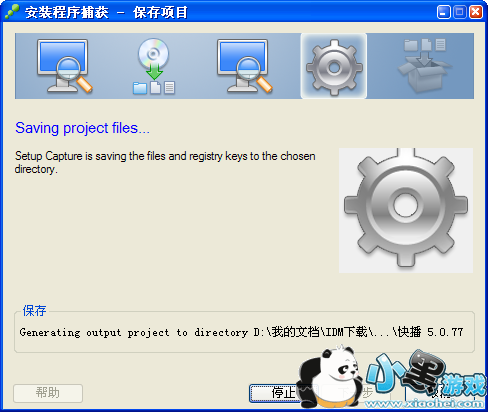The height and width of the screenshot is (412, 488).
Task: Open the title bar application icon menu
Action: click(12, 12)
